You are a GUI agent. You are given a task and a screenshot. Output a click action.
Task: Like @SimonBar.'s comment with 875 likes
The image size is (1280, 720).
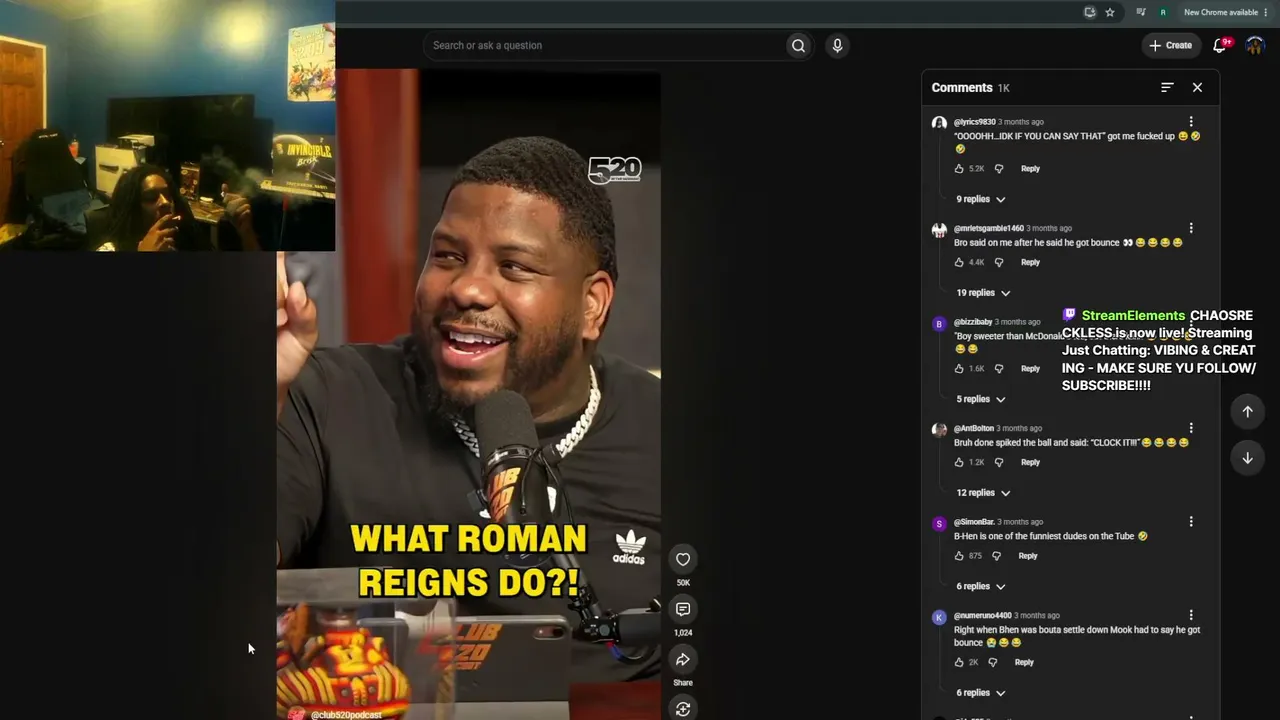point(959,556)
